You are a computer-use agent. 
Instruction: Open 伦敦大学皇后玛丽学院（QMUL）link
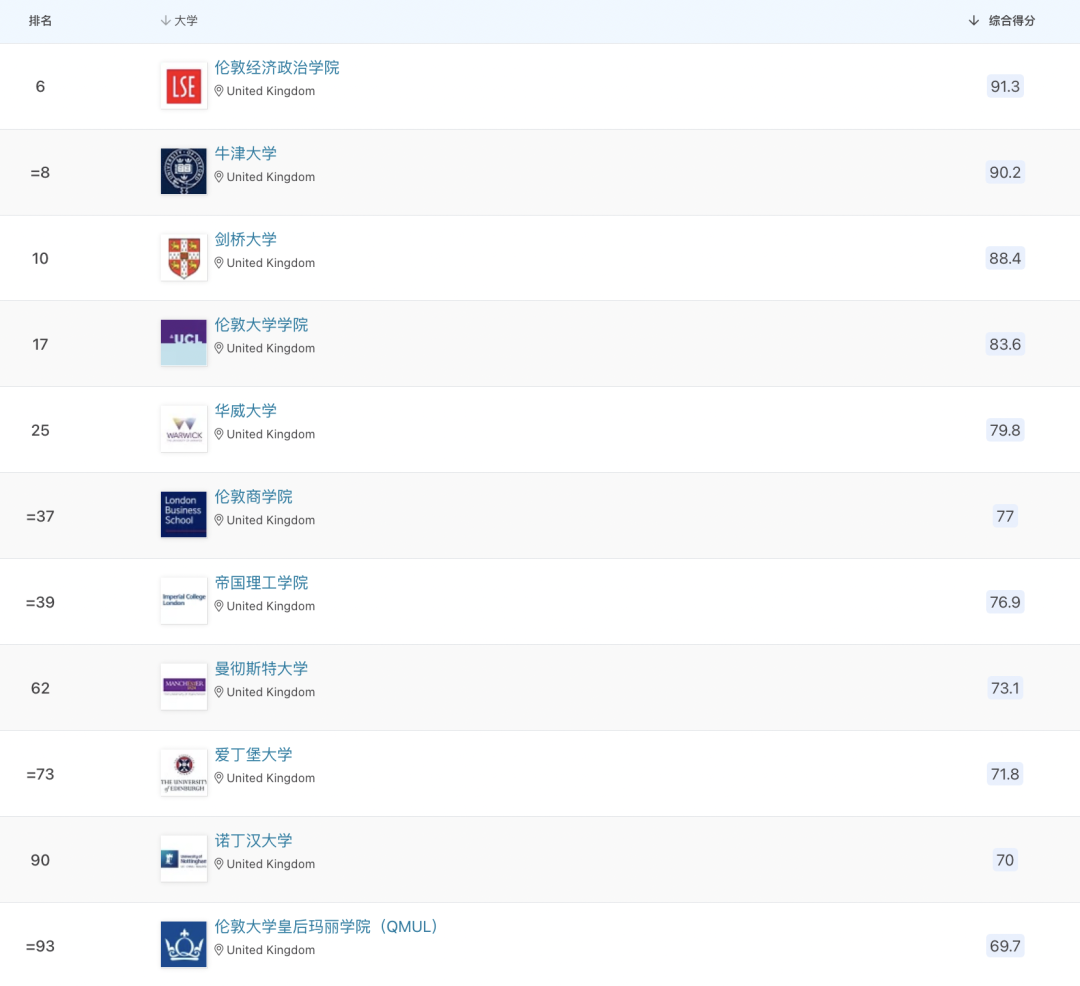(x=326, y=927)
